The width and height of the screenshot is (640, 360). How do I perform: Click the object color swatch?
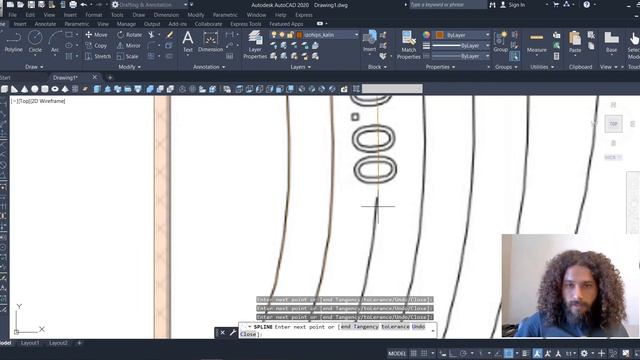pyautogui.click(x=440, y=35)
